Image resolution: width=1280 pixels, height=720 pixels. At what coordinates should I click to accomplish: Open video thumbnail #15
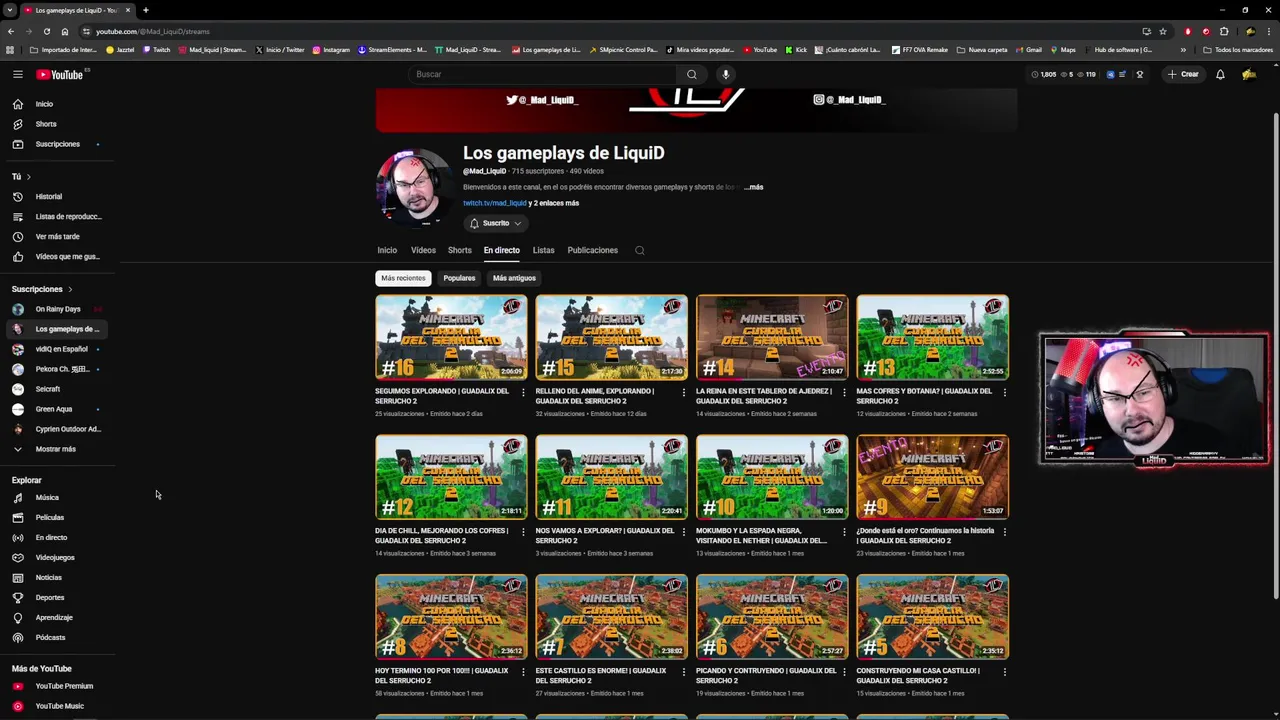[x=611, y=337]
